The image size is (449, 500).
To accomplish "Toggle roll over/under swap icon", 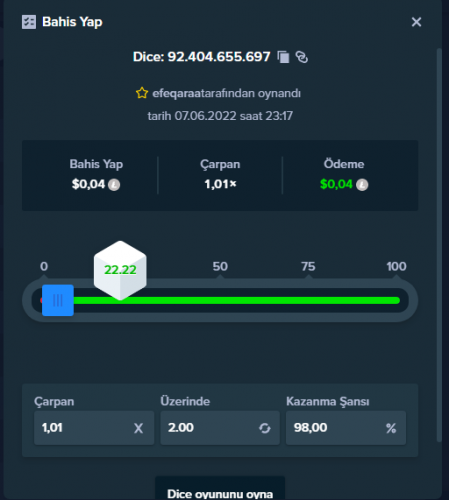I will pyautogui.click(x=265, y=428).
